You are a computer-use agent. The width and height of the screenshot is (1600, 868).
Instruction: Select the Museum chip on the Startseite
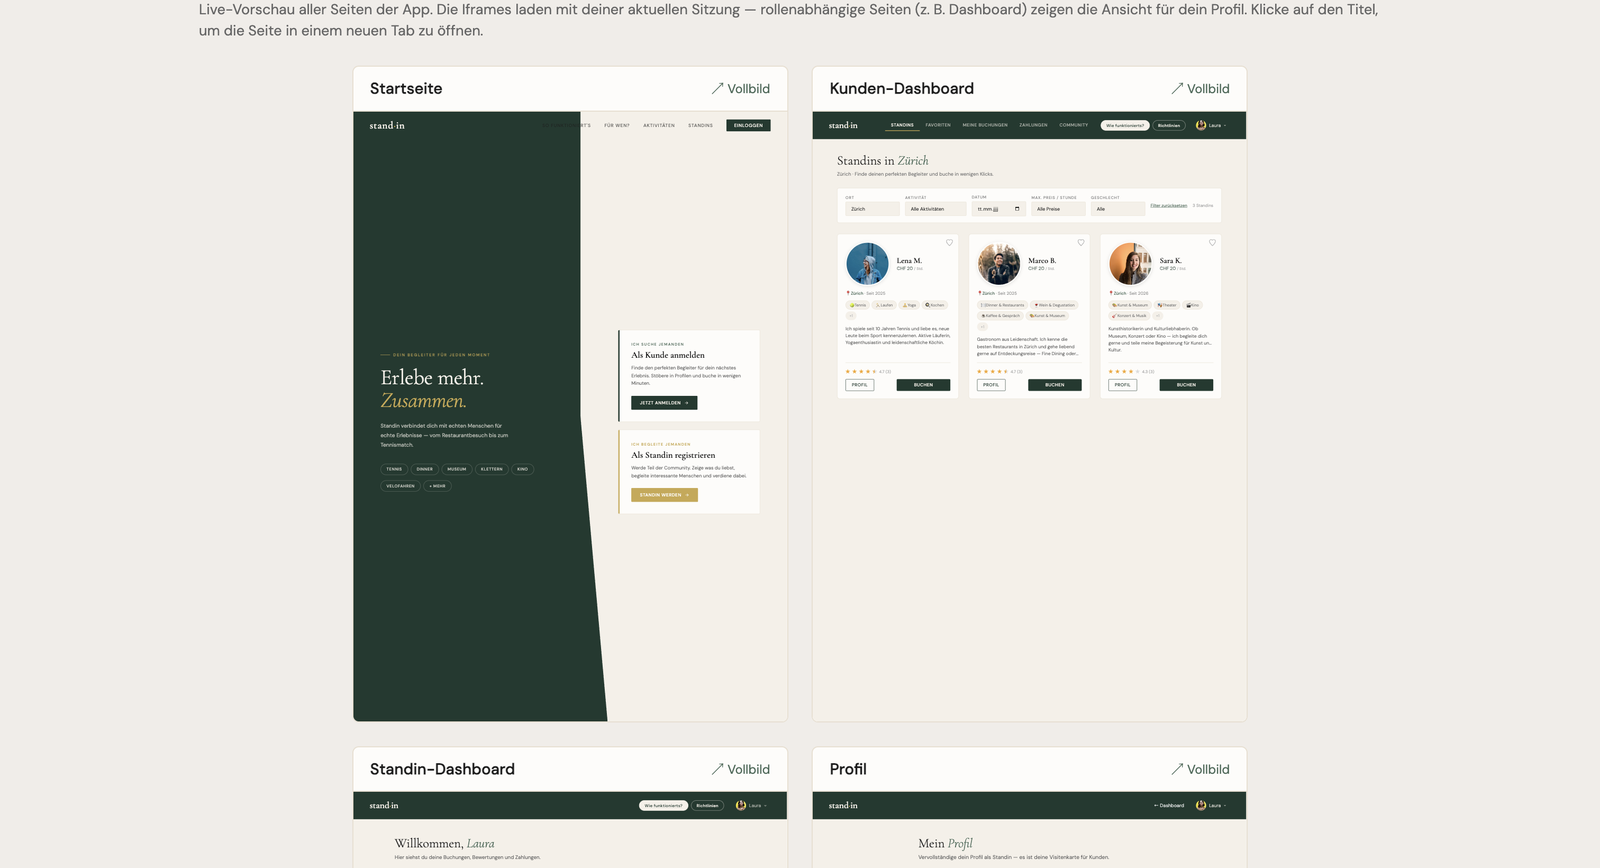(x=457, y=469)
